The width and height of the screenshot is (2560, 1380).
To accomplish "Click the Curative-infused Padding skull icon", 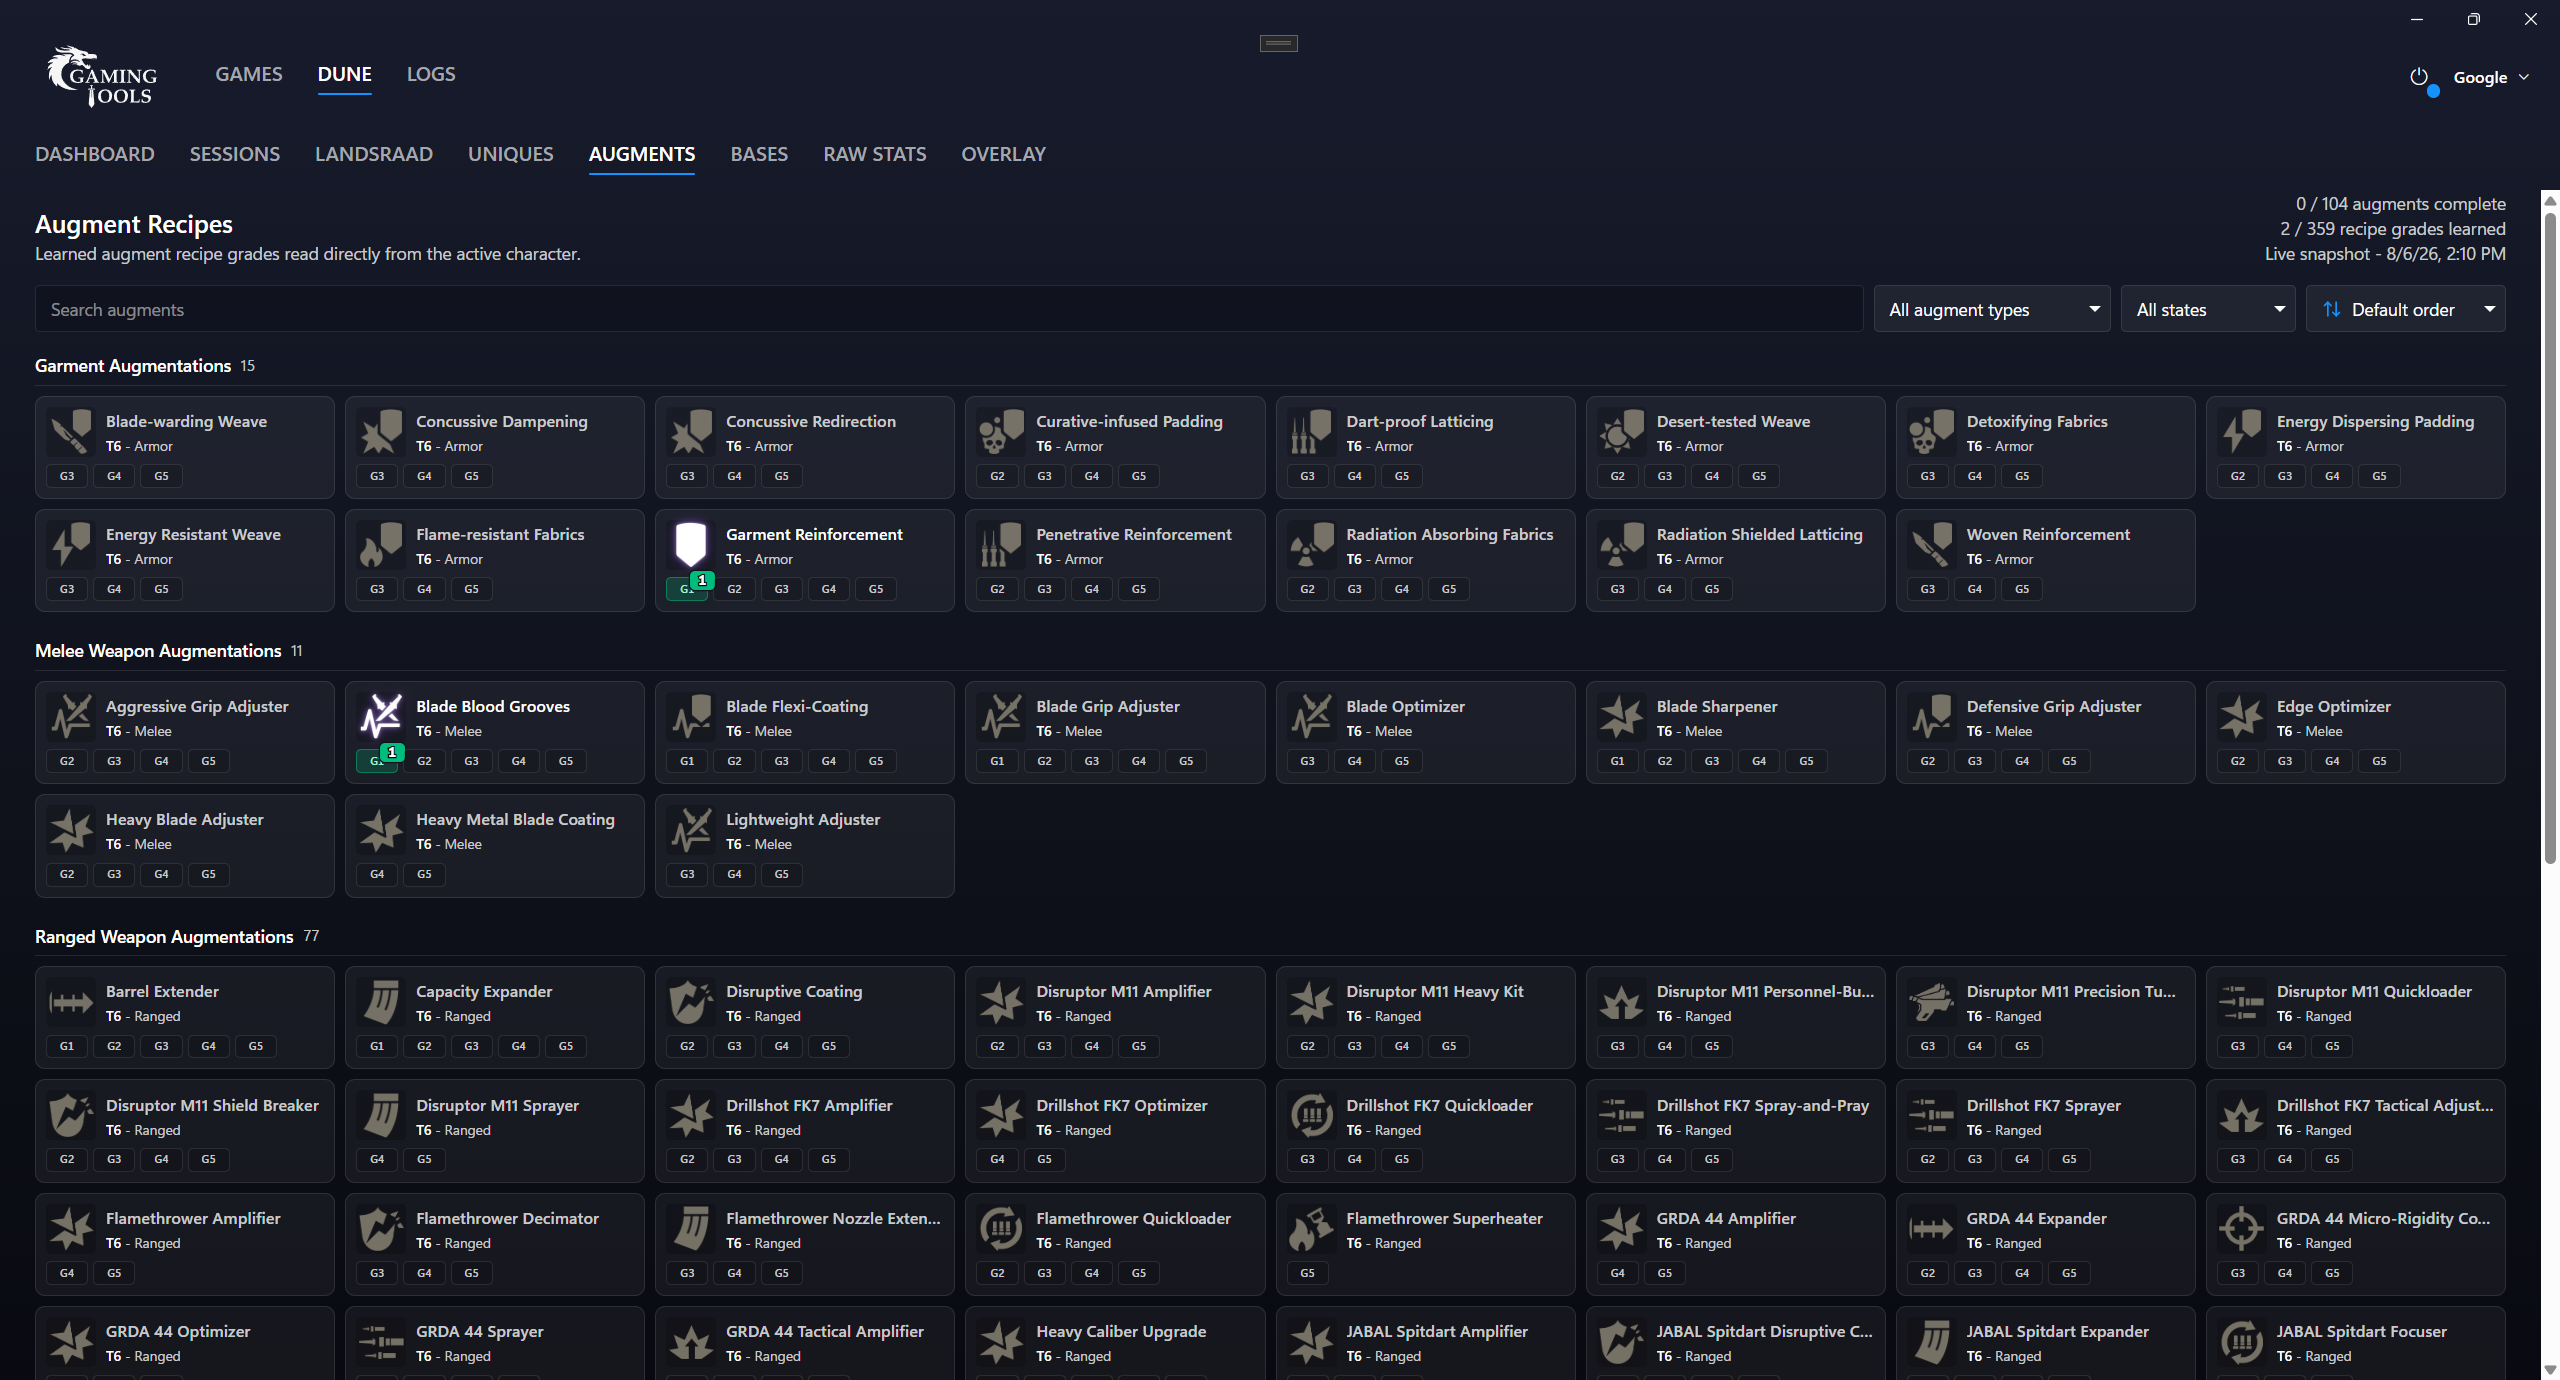I will [1001, 433].
